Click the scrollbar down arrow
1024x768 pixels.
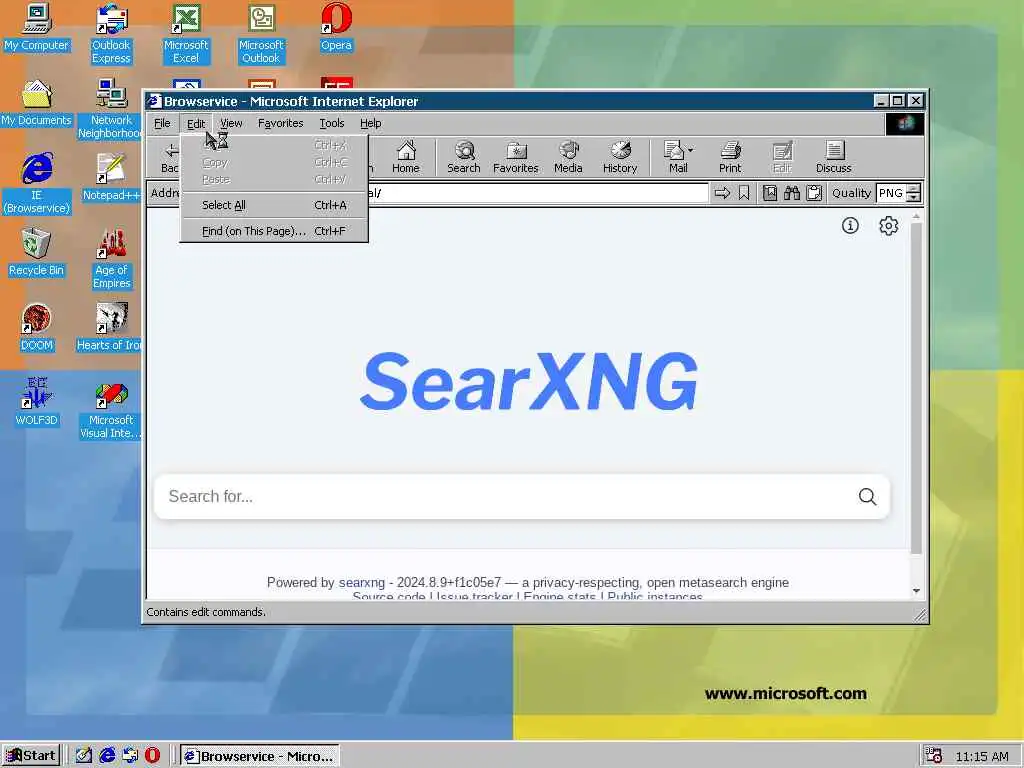pos(916,591)
